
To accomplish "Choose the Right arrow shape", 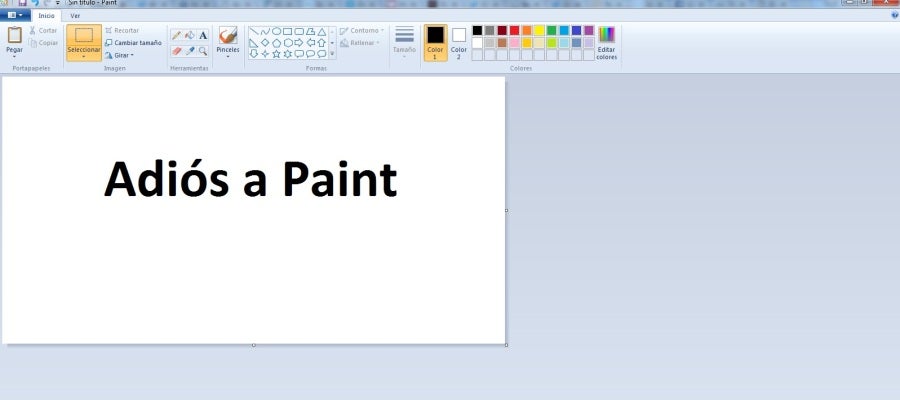I will click(x=299, y=42).
